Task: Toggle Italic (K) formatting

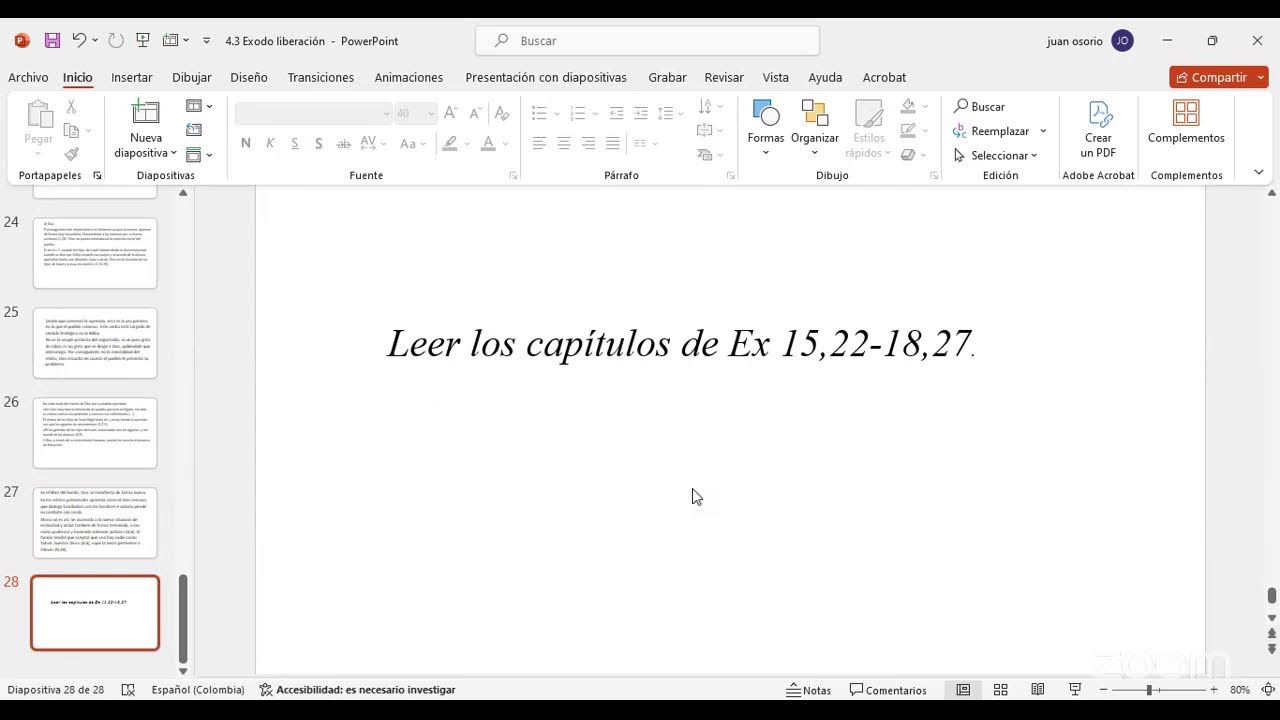Action: 270,143
